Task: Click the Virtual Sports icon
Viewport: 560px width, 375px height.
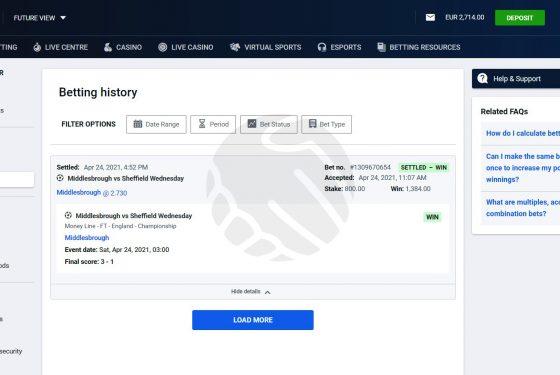Action: pos(235,47)
